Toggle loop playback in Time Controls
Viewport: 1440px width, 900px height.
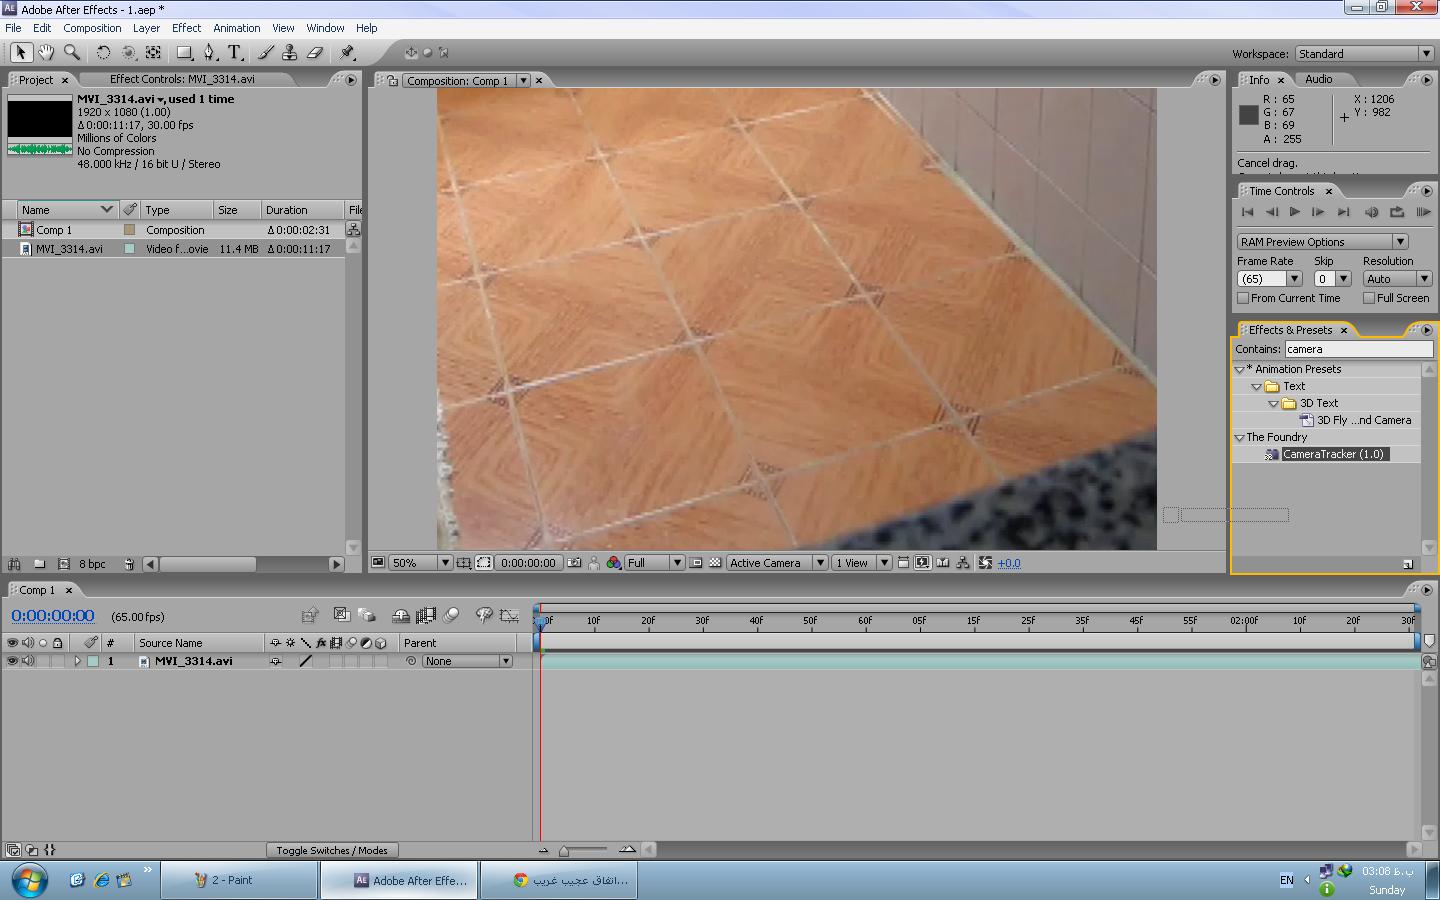click(1397, 212)
